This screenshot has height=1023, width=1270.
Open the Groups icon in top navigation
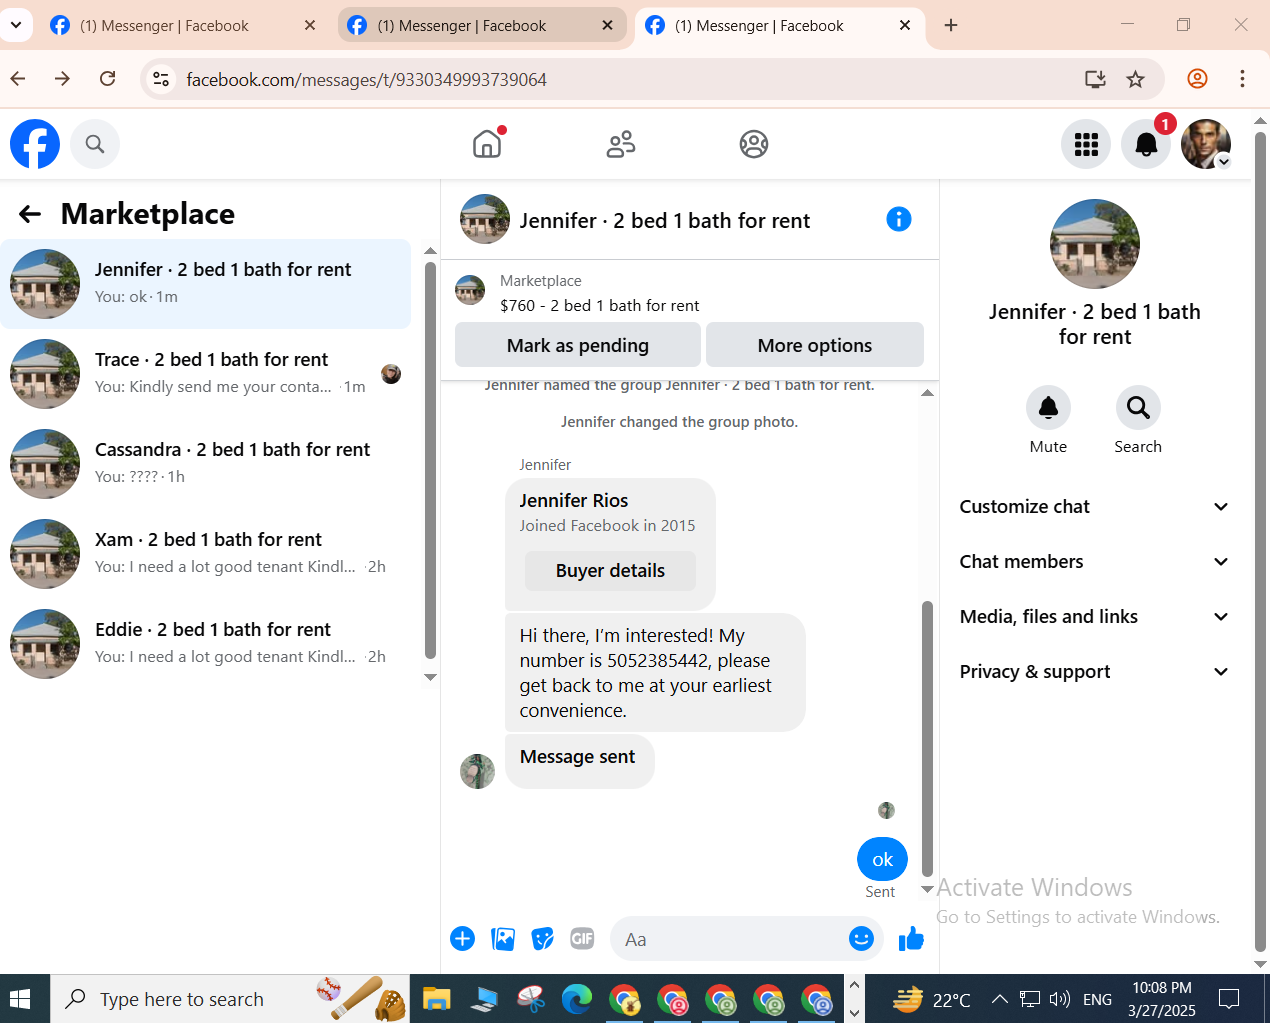point(754,144)
